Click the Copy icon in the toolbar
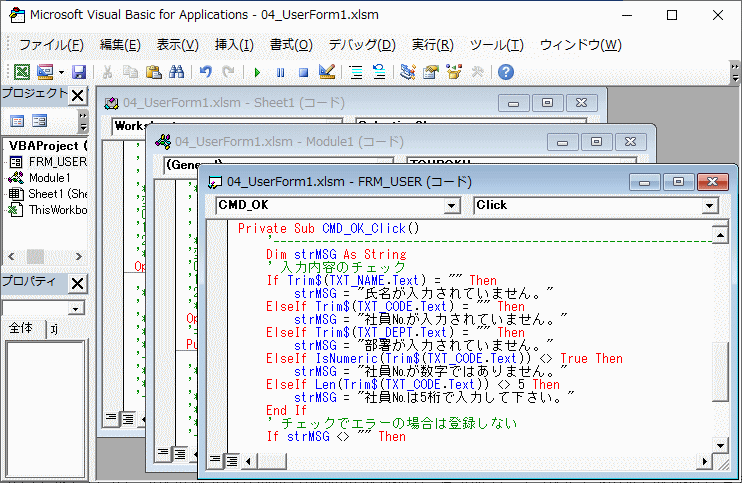The height and width of the screenshot is (483, 742). point(130,72)
